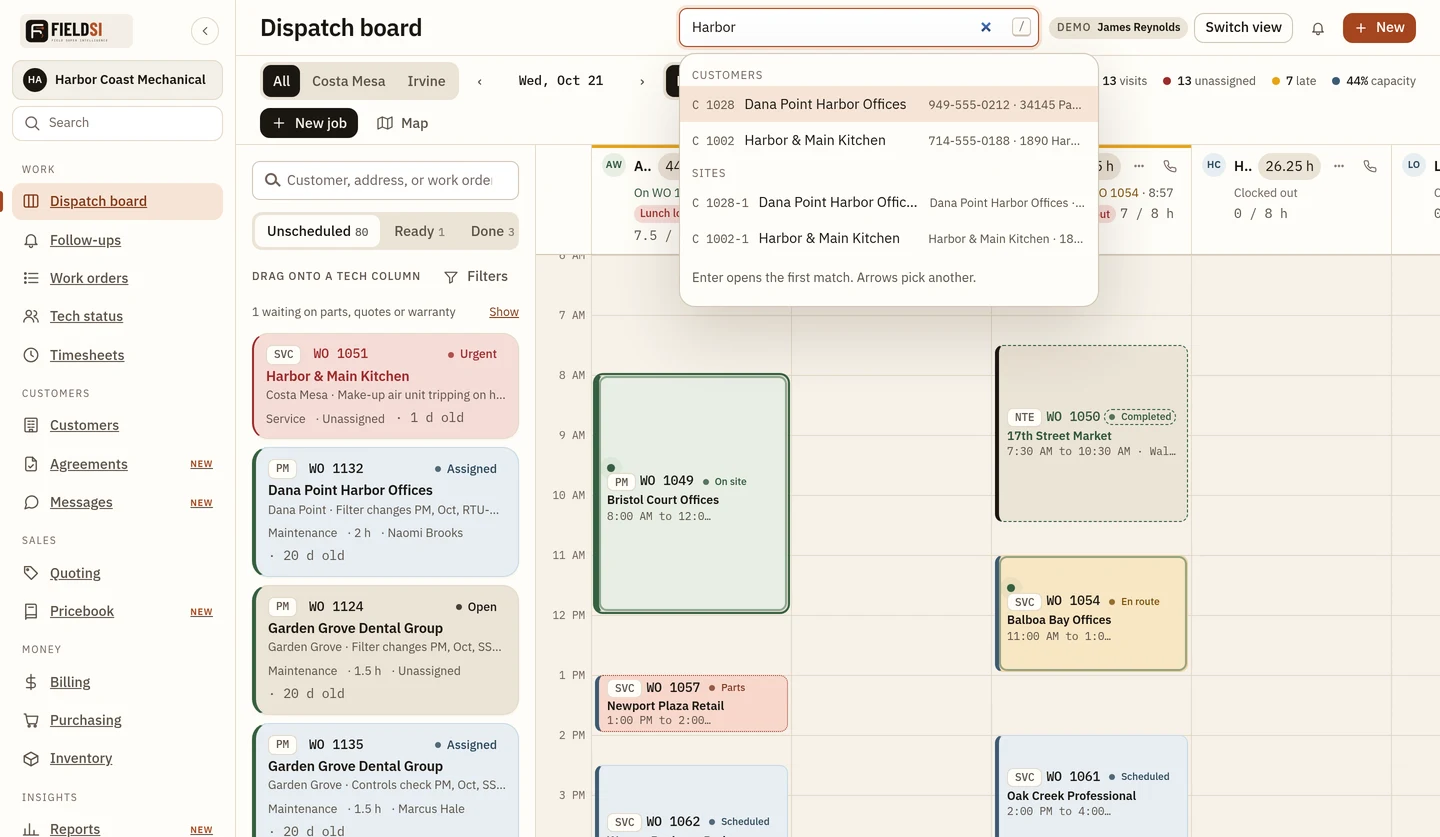The width and height of the screenshot is (1440, 837).
Task: Filter the board to Irvine
Action: [x=426, y=81]
